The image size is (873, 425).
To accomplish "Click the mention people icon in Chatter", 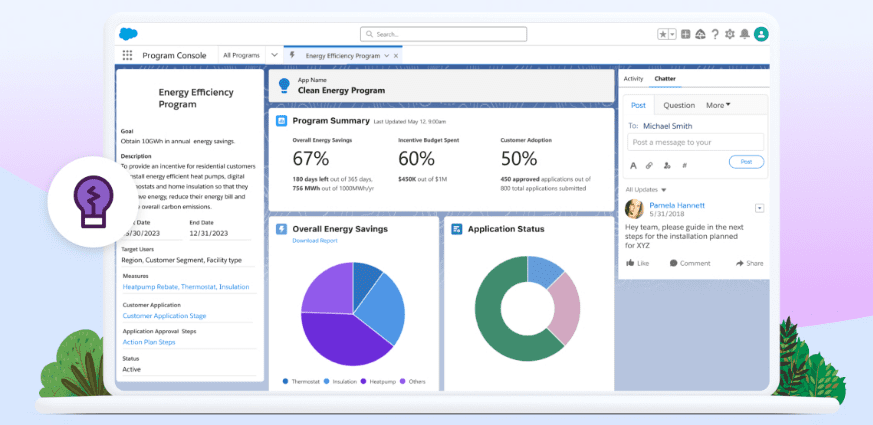I will pyautogui.click(x=666, y=165).
